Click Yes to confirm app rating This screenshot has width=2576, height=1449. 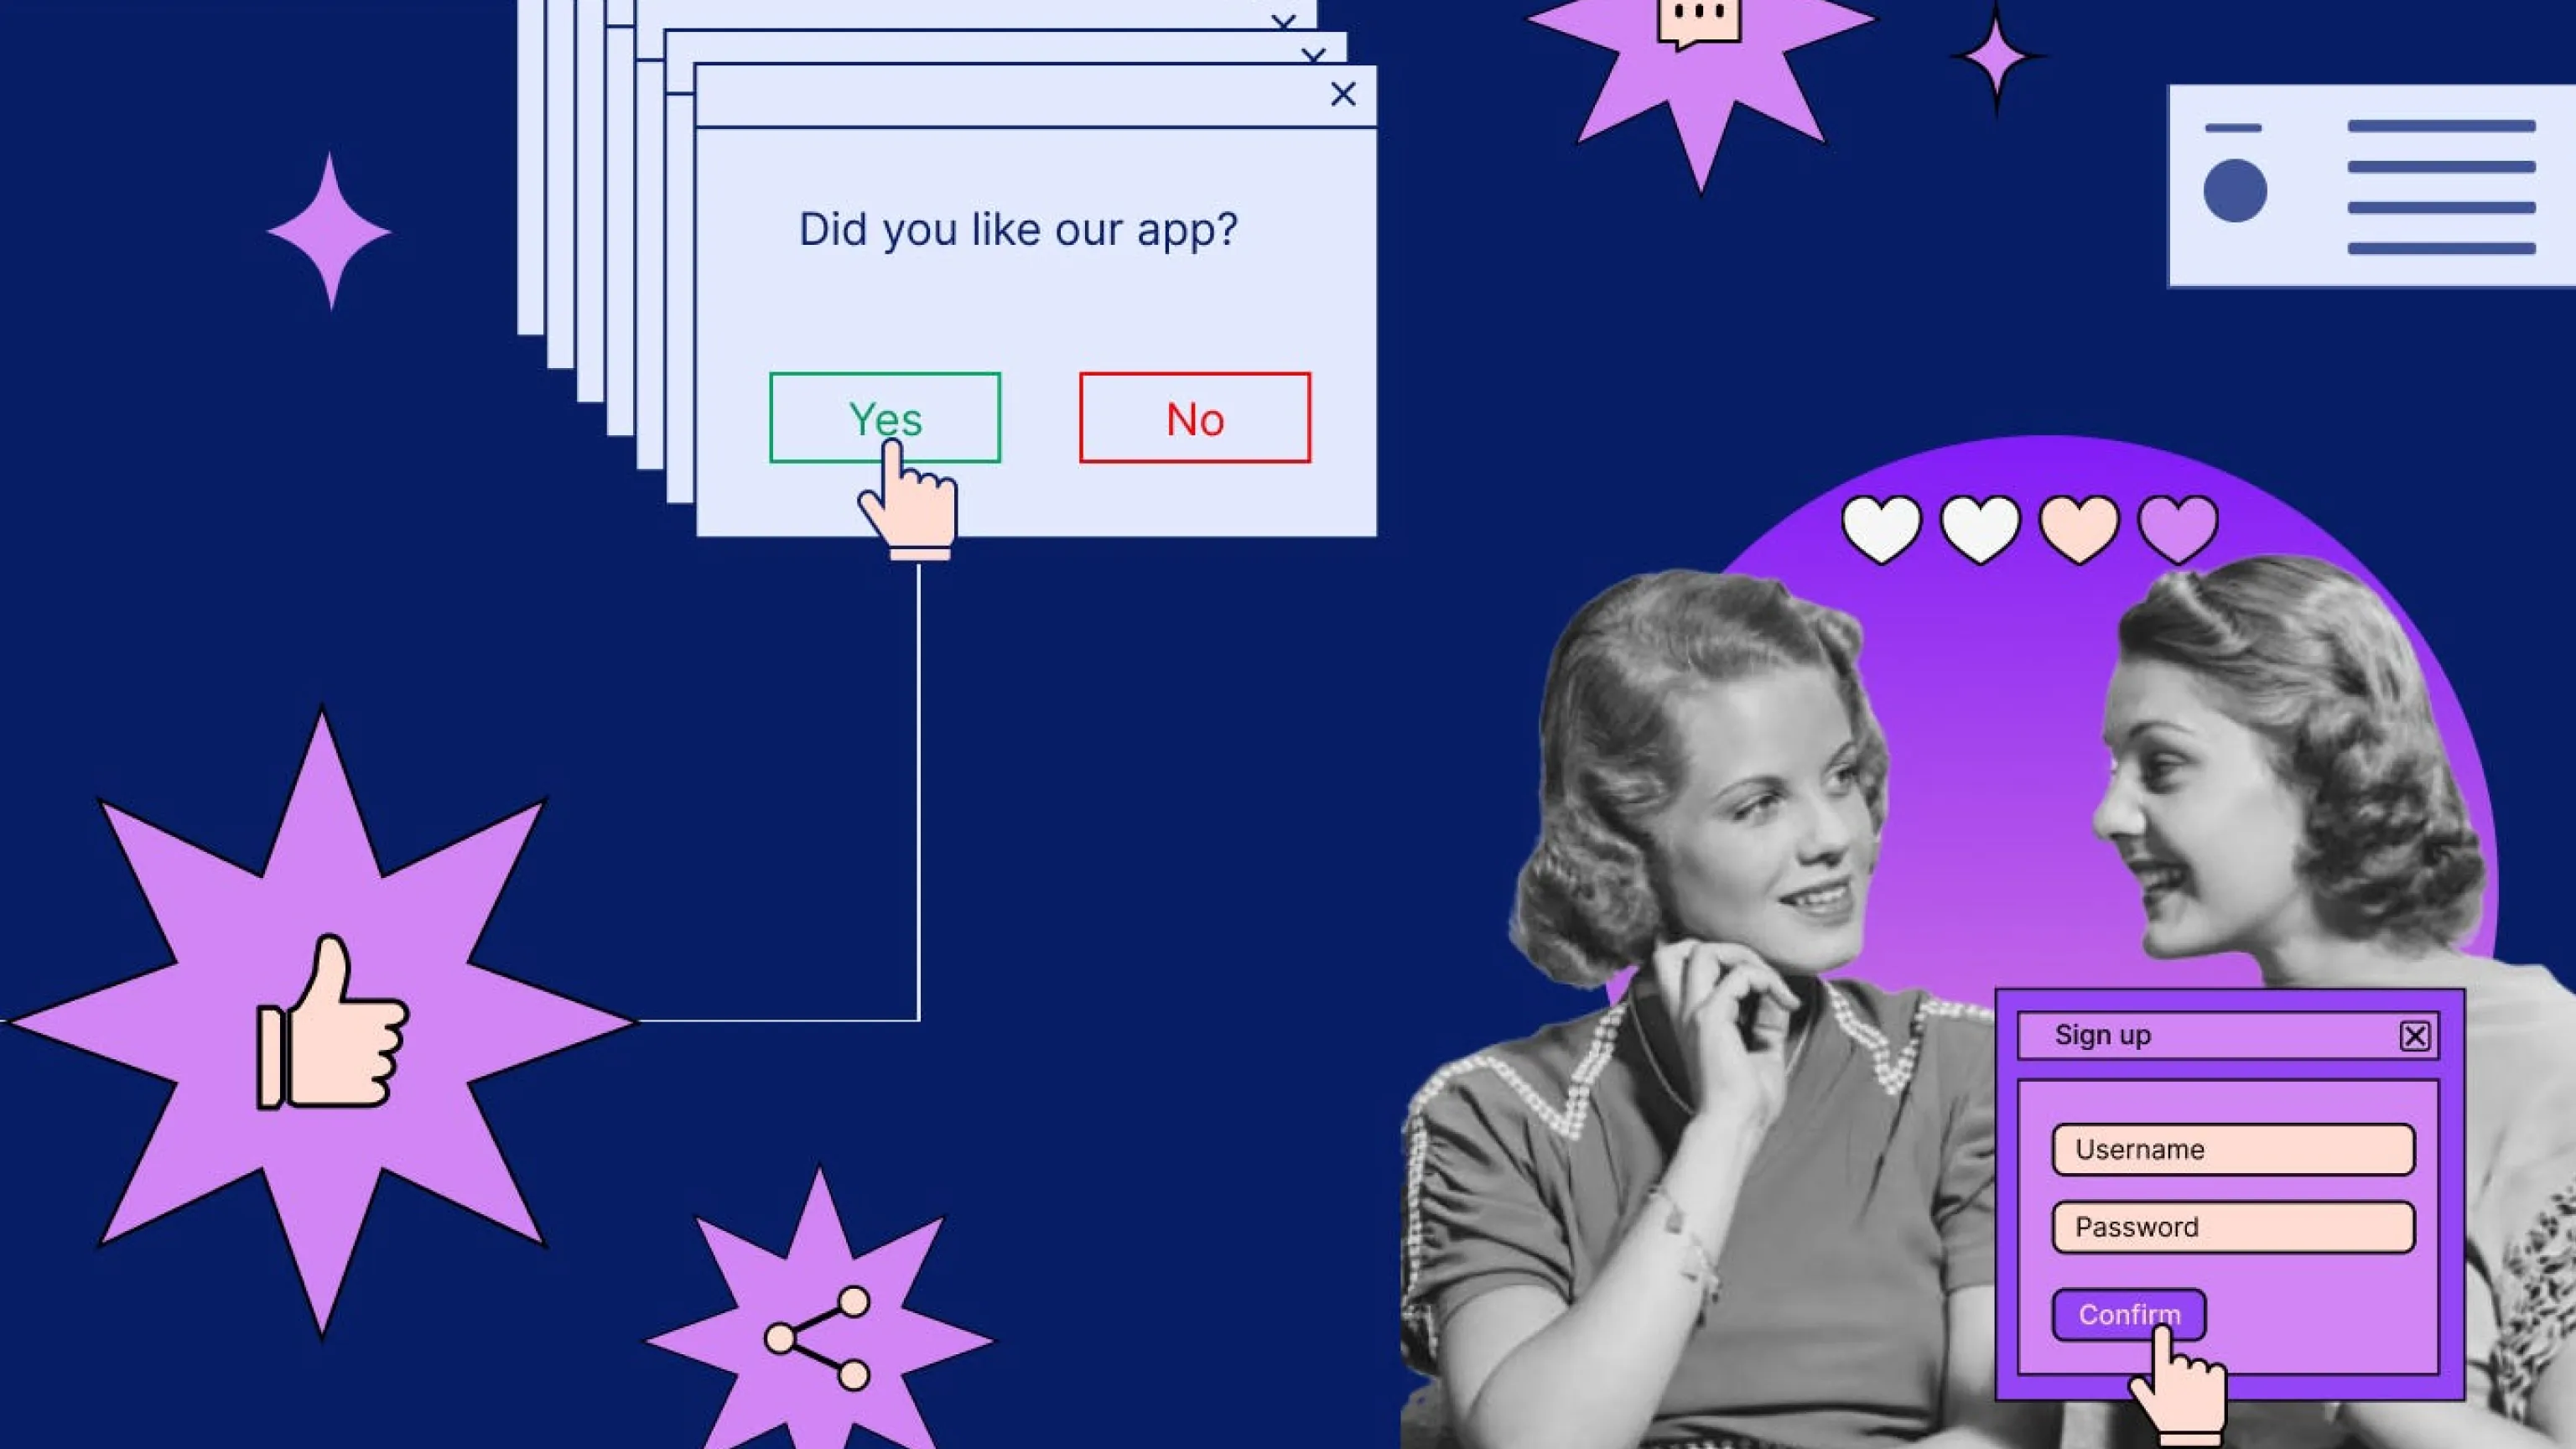[883, 418]
